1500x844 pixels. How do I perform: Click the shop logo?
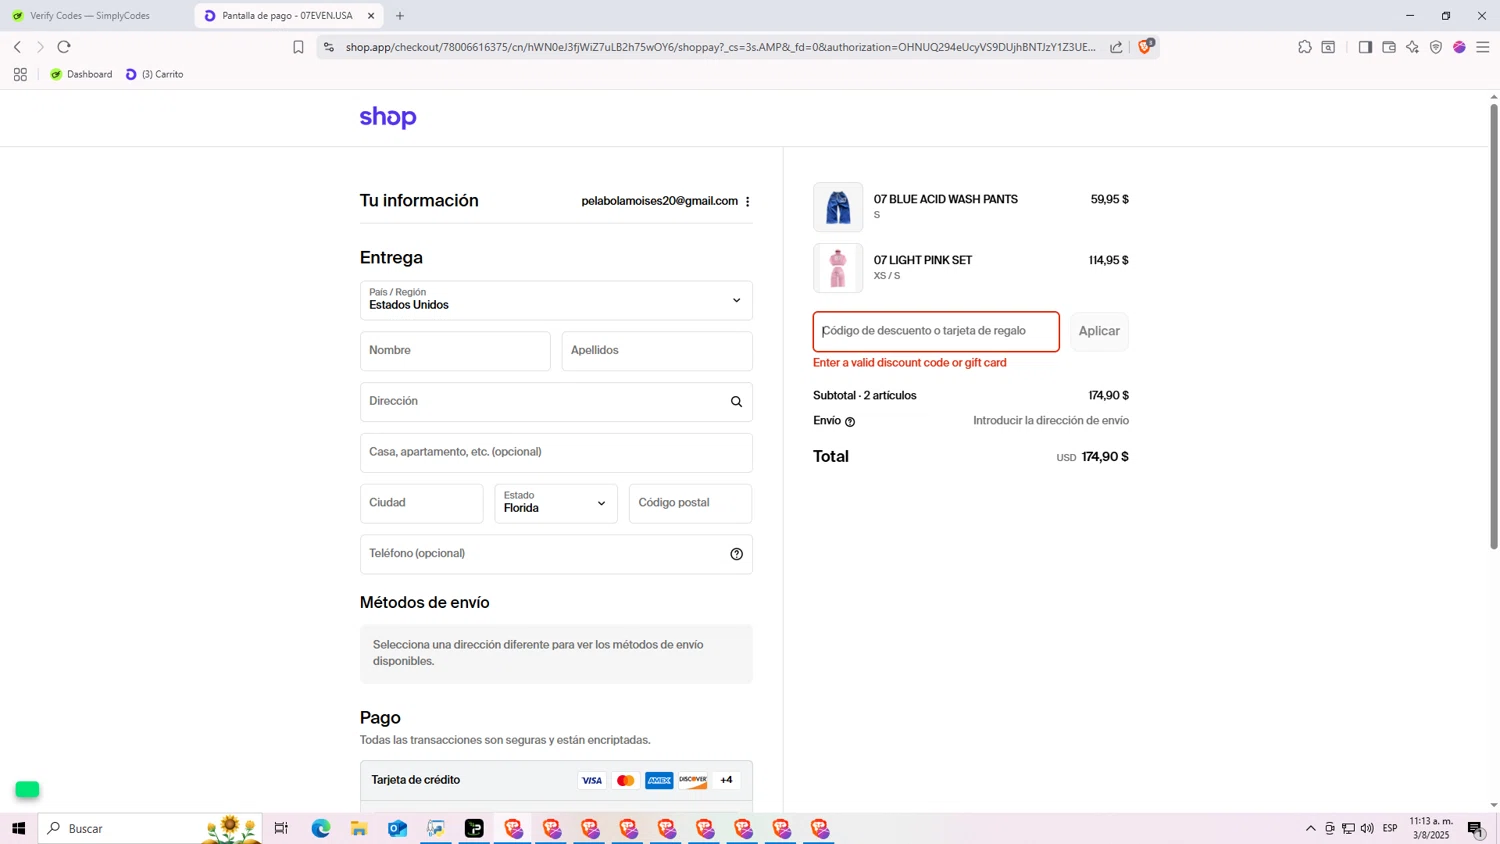point(388,118)
